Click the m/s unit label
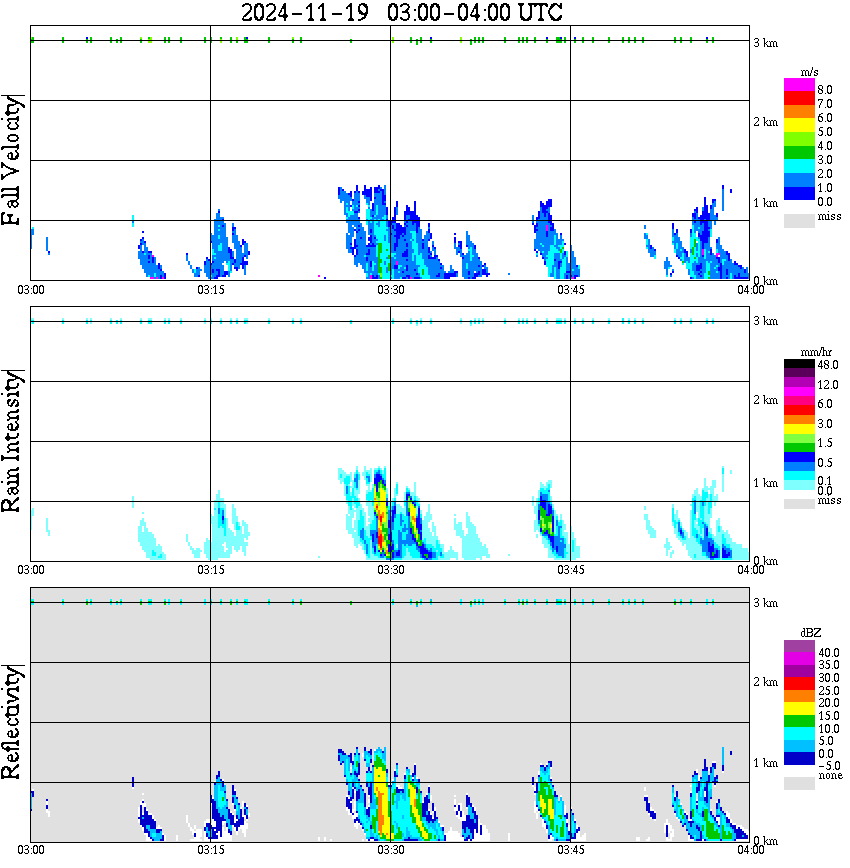 point(809,72)
